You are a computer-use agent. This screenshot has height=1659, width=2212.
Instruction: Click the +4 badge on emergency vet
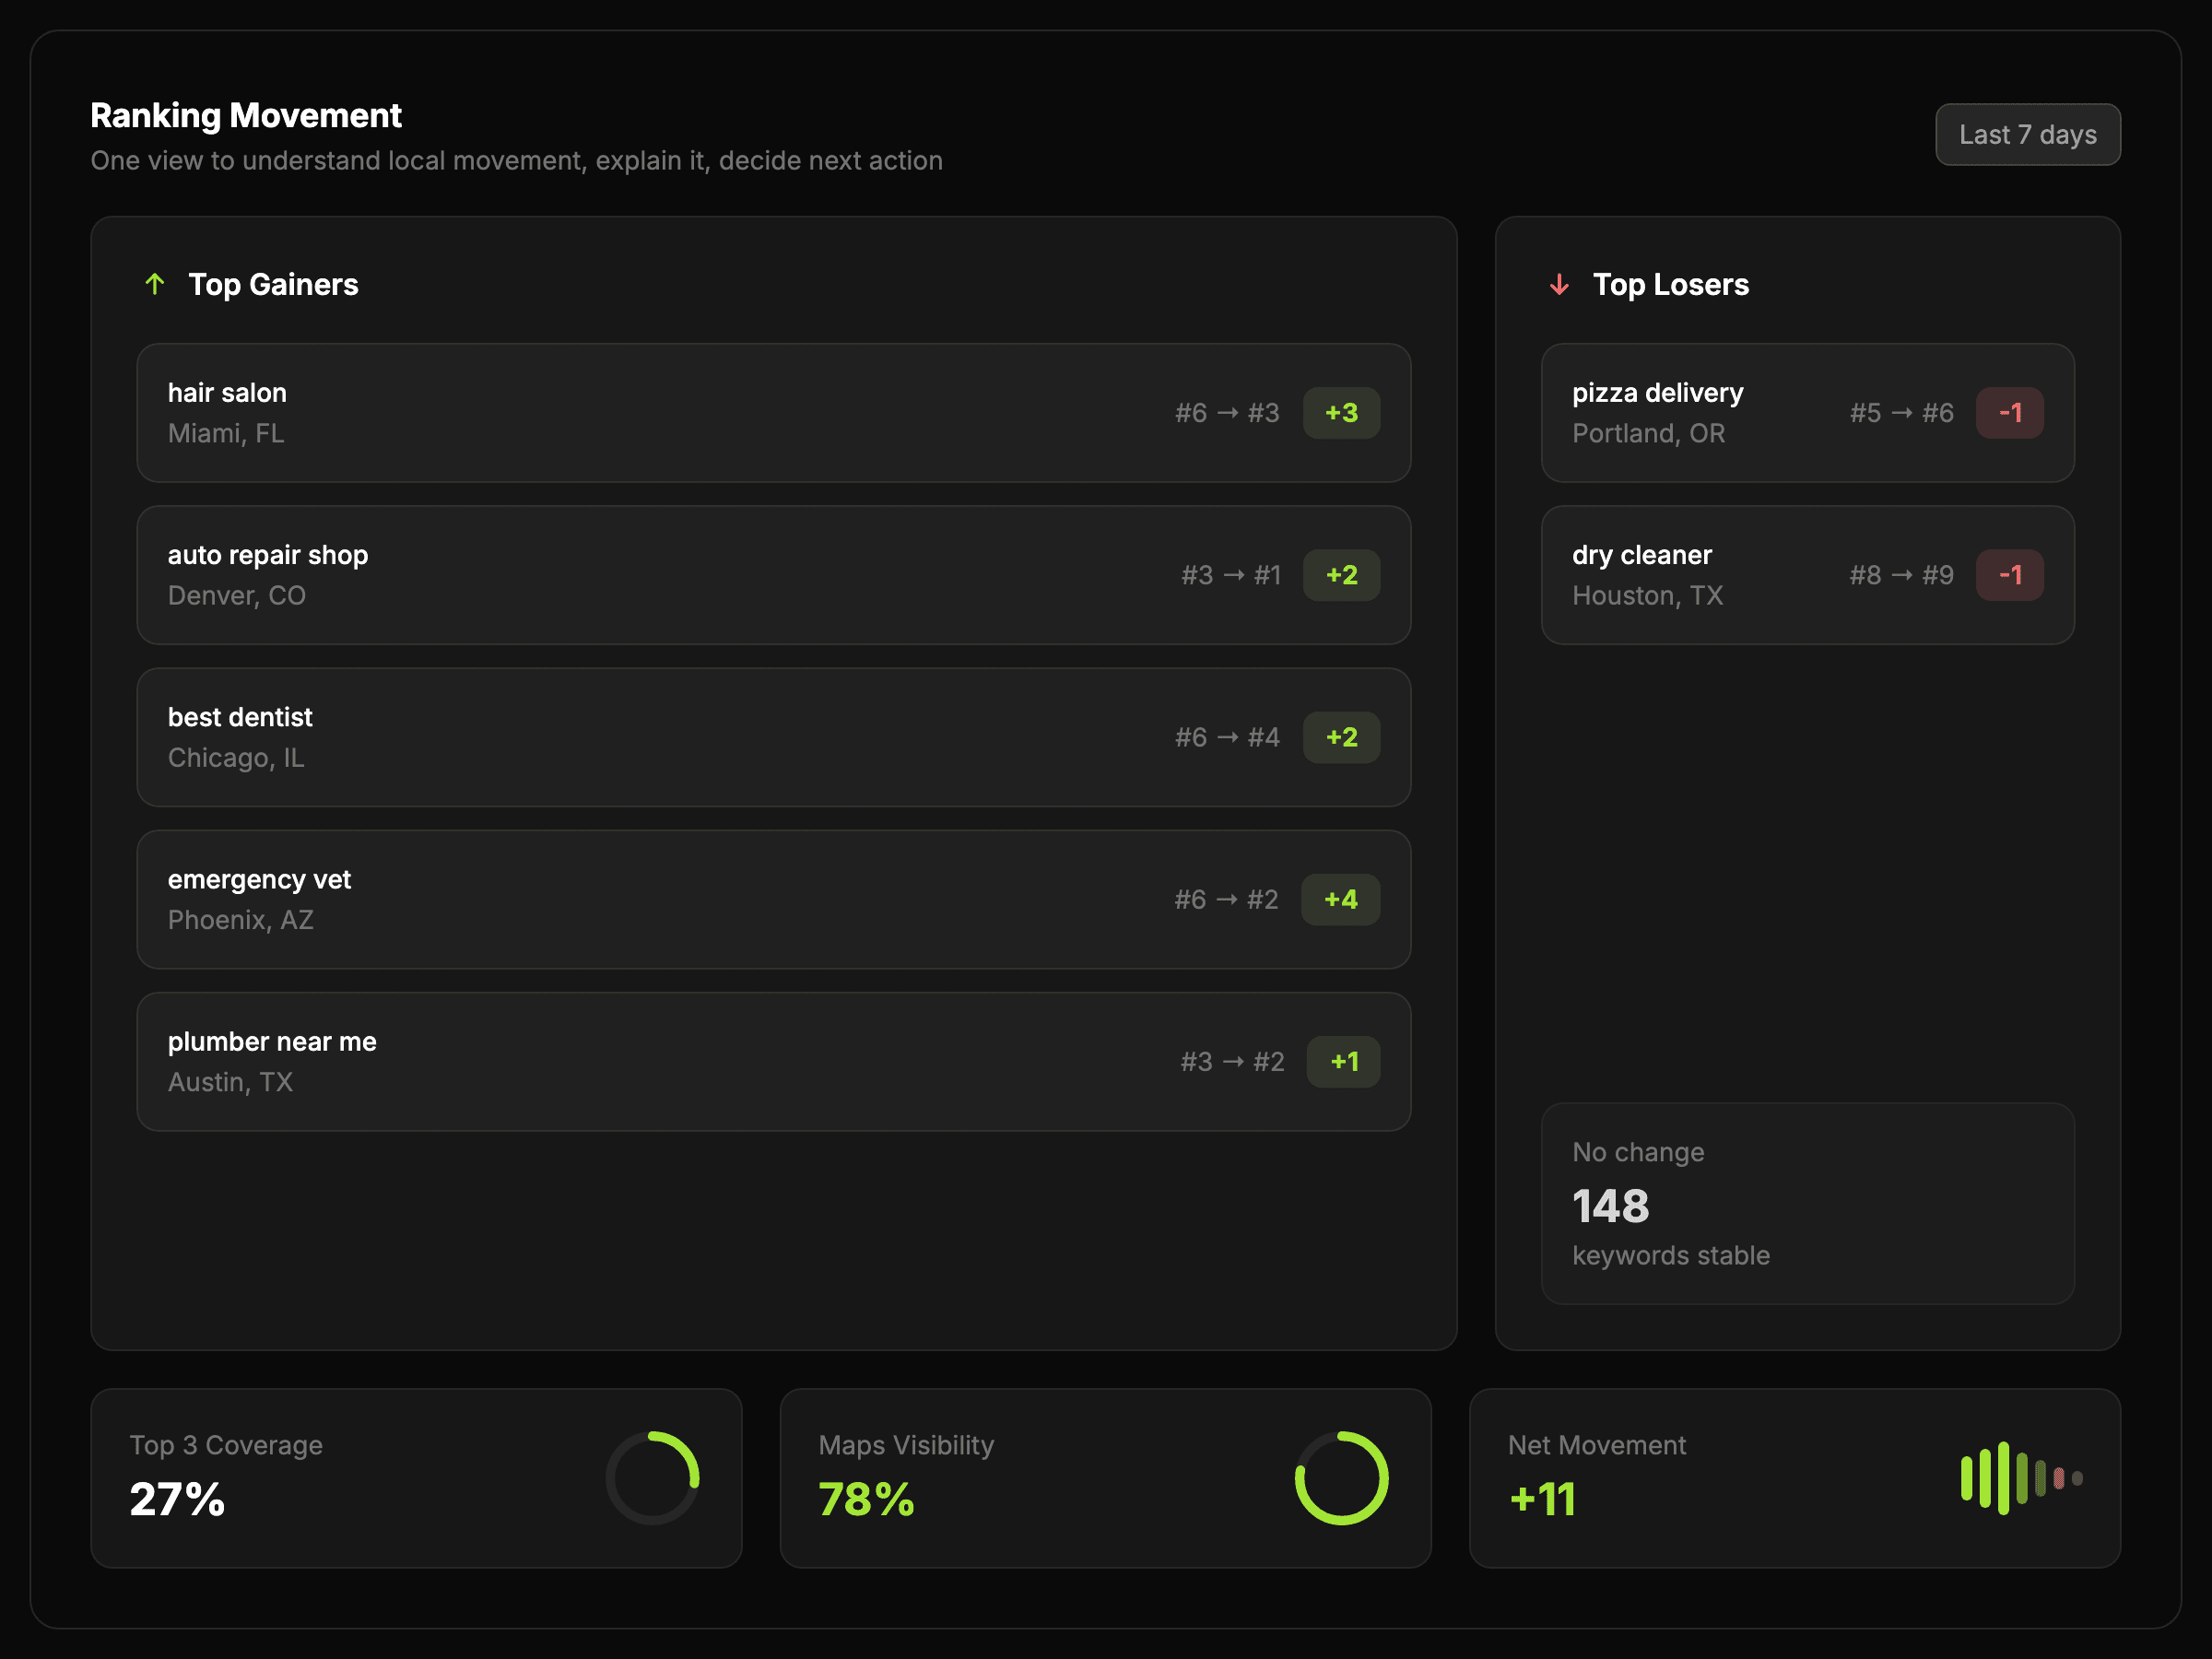tap(1339, 899)
